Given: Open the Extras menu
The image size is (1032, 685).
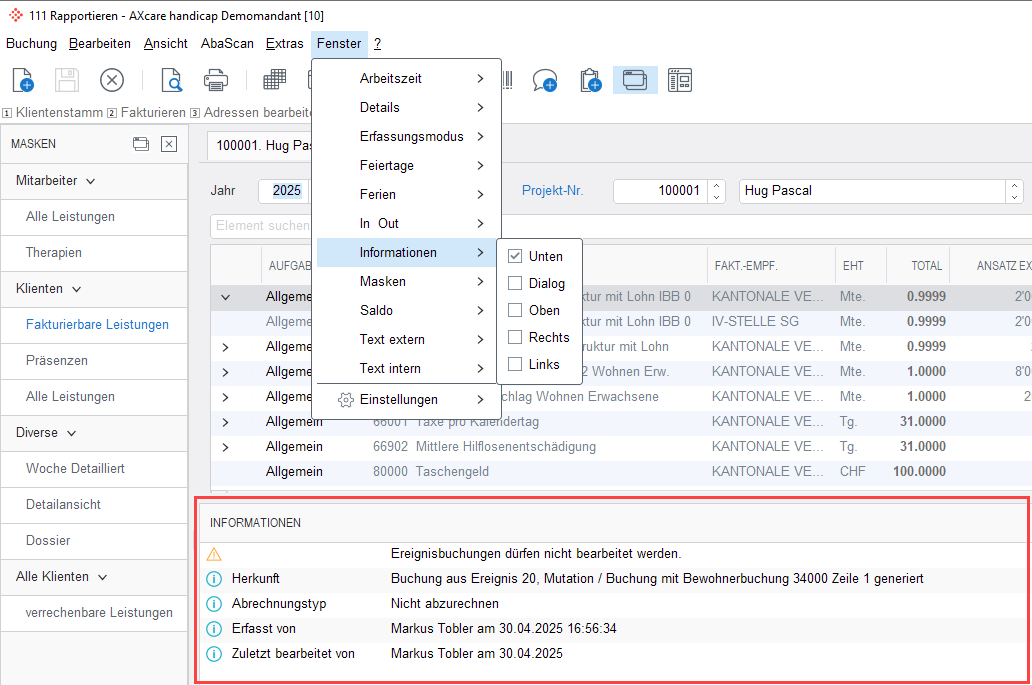Looking at the screenshot, I should (x=285, y=44).
